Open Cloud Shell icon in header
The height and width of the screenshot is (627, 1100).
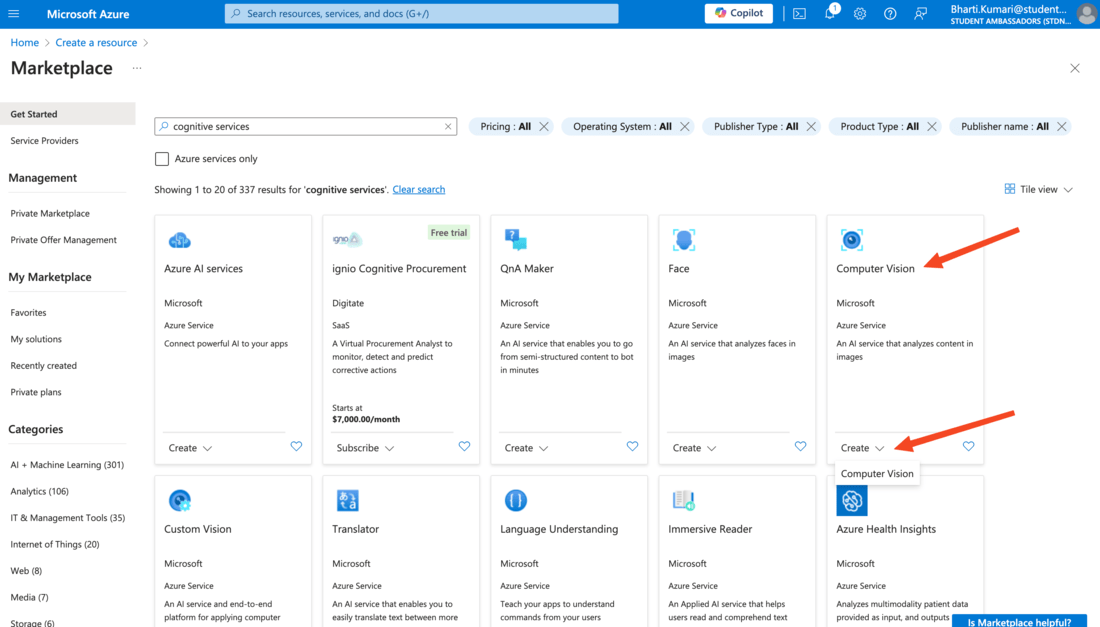799,13
